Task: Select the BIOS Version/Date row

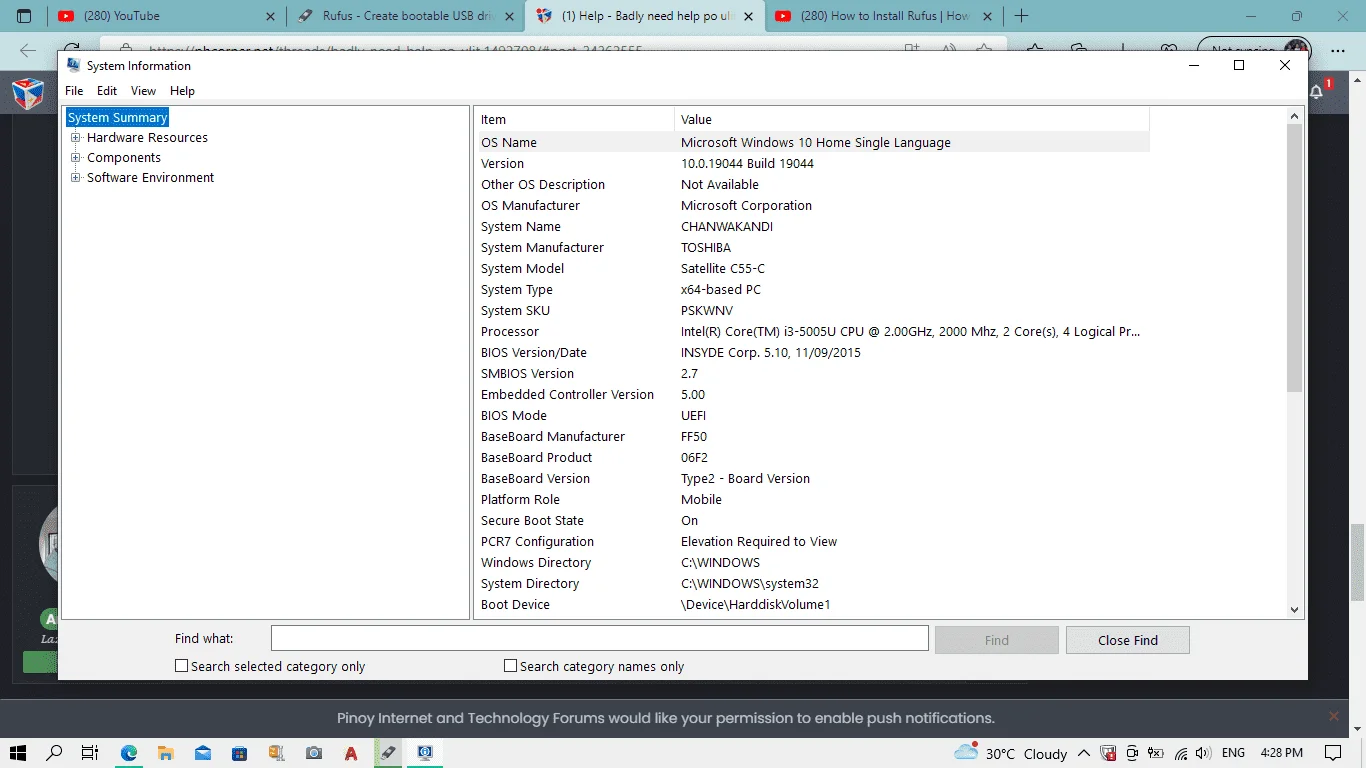Action: pos(814,353)
